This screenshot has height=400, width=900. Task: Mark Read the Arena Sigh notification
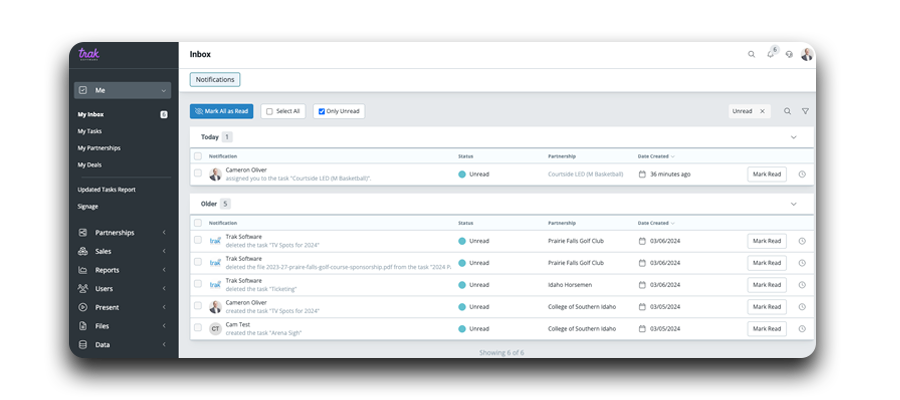(x=767, y=329)
